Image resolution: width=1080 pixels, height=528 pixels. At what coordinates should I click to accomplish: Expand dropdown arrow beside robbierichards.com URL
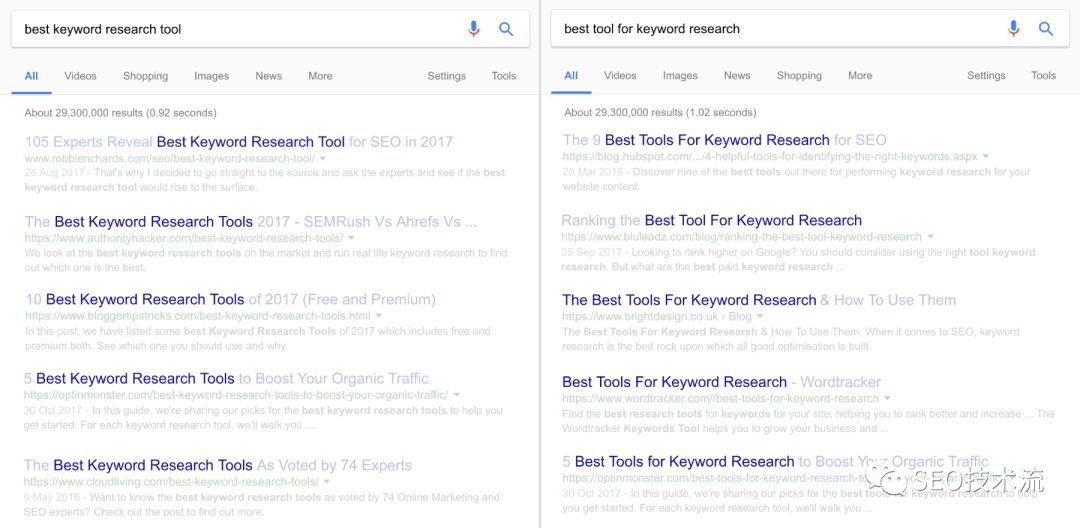pos(323,159)
